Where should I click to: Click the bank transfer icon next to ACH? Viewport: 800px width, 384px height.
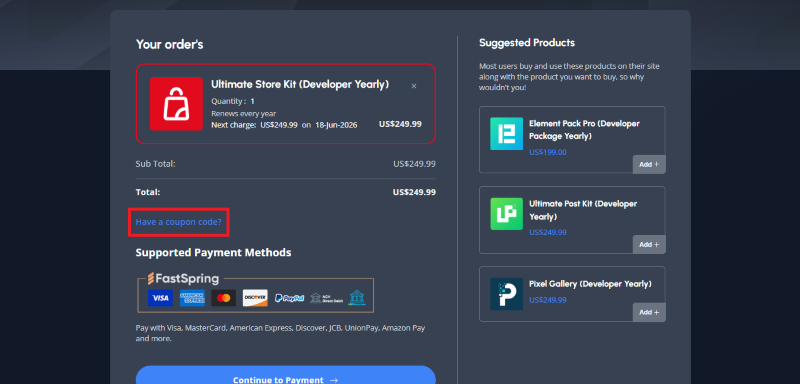pos(357,298)
